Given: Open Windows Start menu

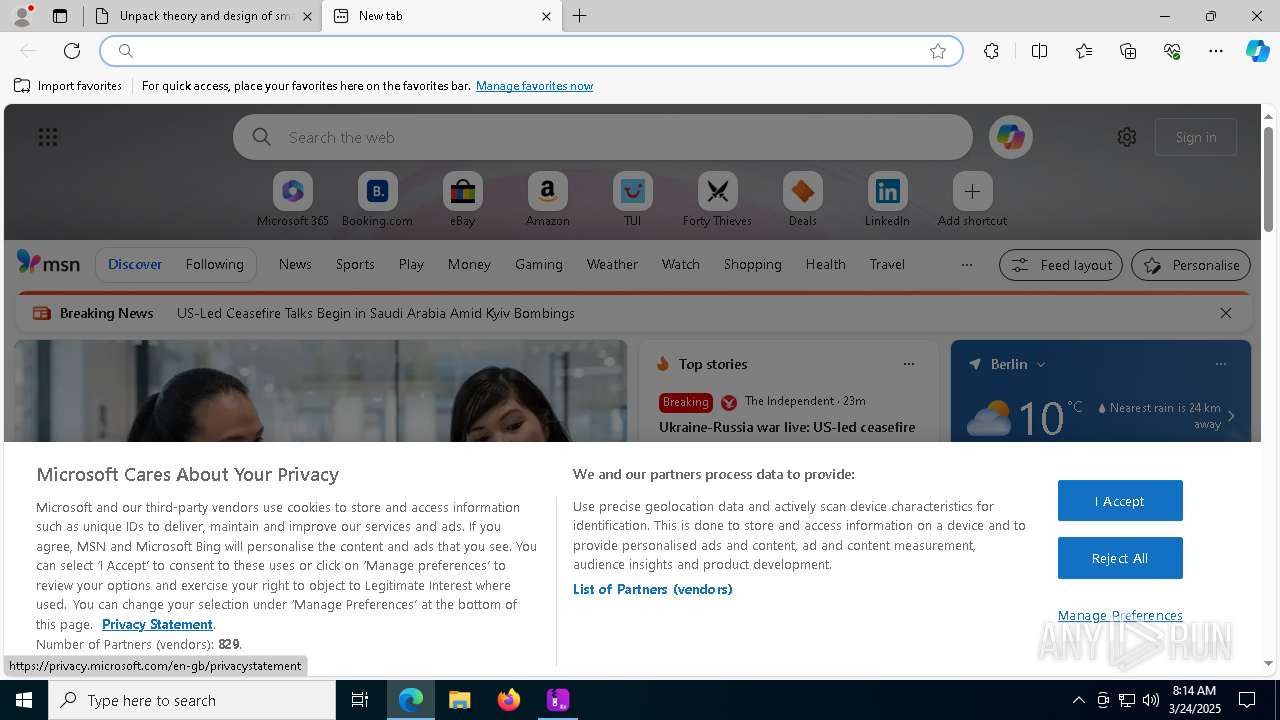Looking at the screenshot, I should point(24,700).
